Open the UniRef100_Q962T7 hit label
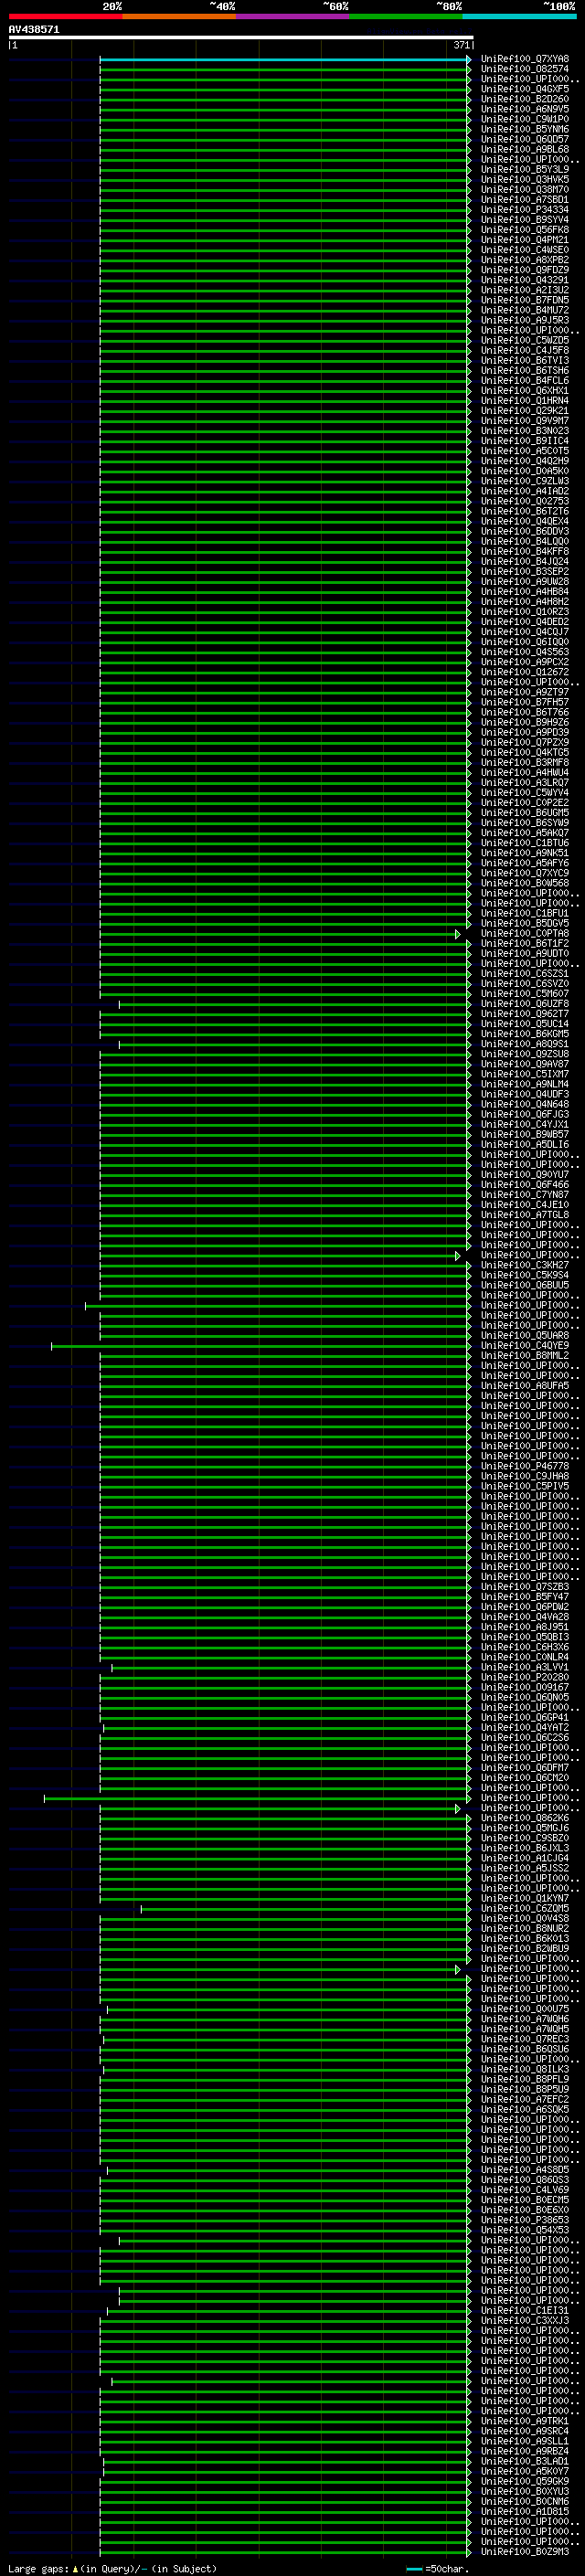 tap(525, 1014)
